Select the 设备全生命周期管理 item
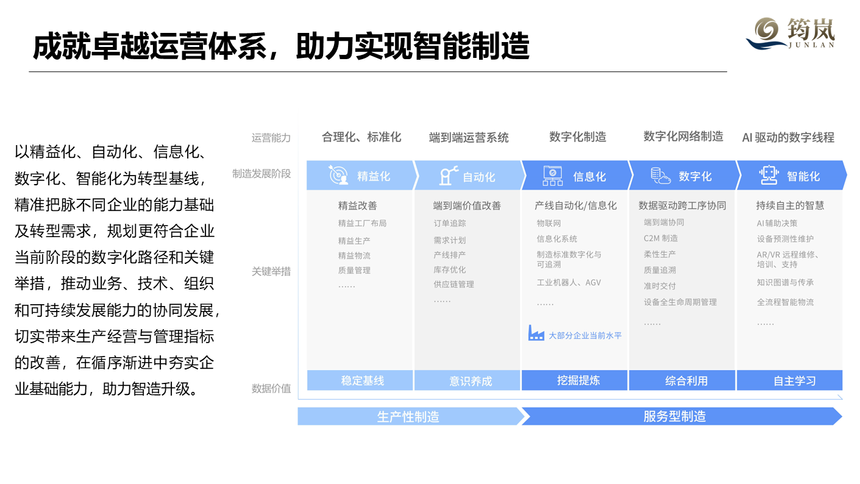Viewport: 860px width, 484px height. tap(680, 302)
